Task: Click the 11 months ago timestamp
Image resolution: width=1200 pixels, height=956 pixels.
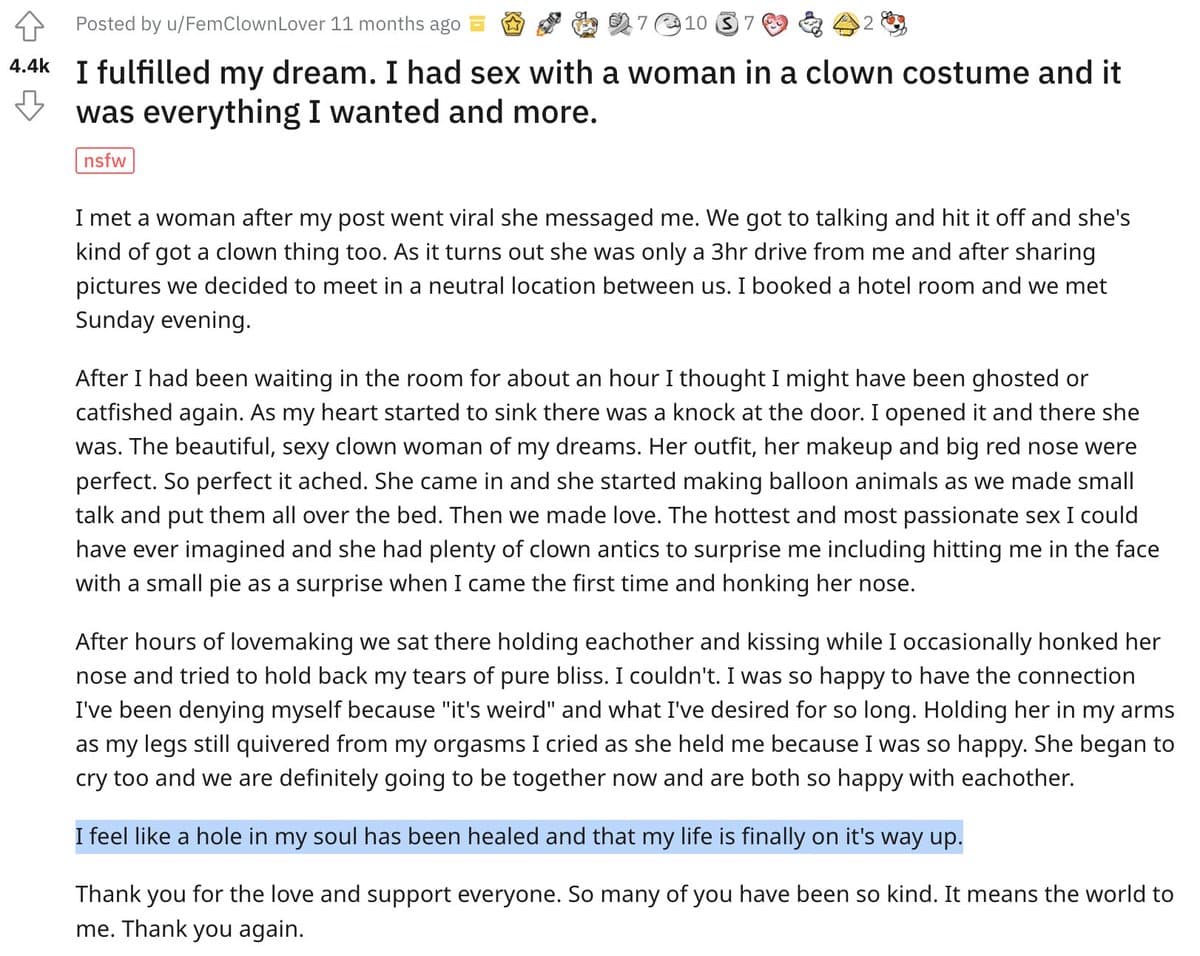Action: pos(395,24)
